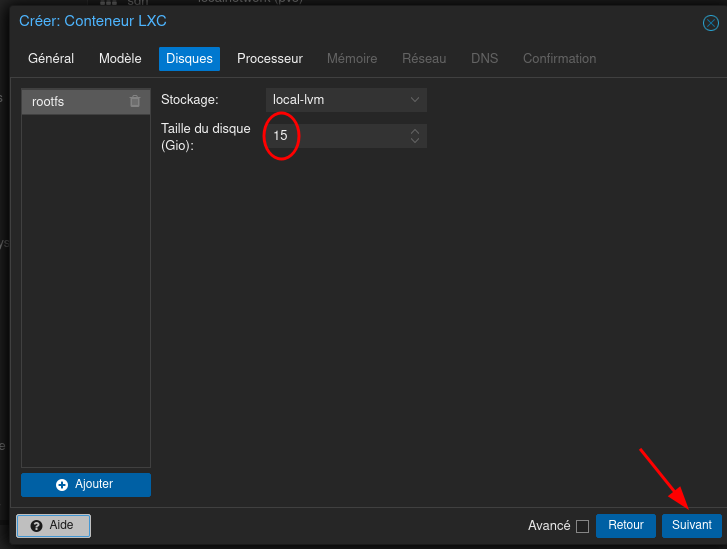
Task: Go to the Confirmation tab
Action: coord(559,59)
